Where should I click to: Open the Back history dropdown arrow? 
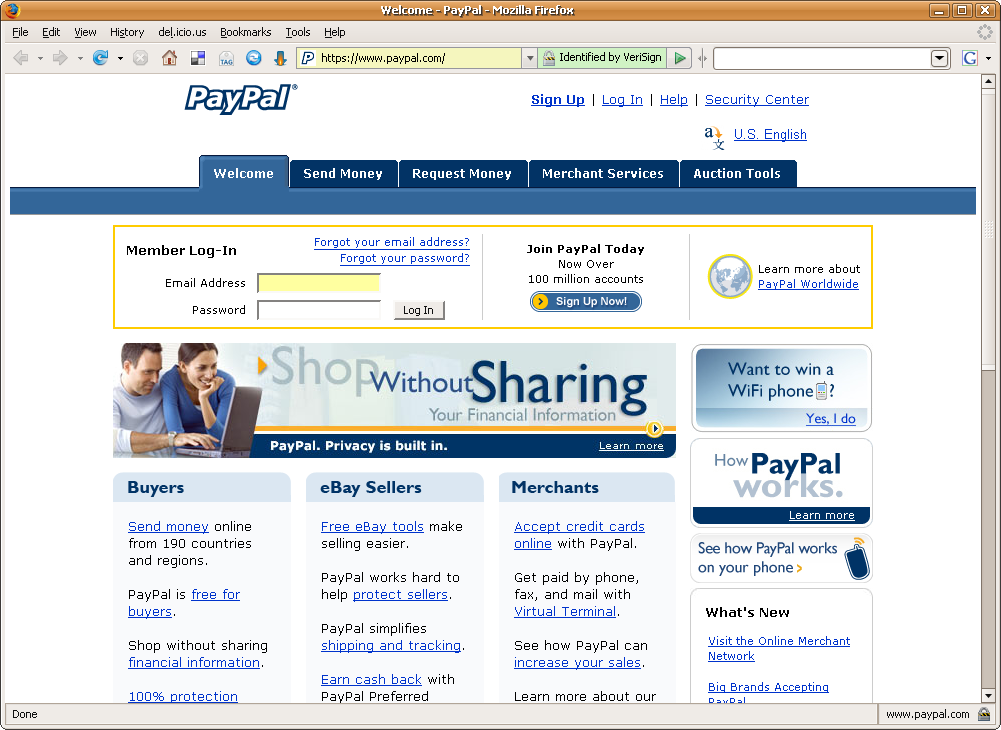coord(40,58)
